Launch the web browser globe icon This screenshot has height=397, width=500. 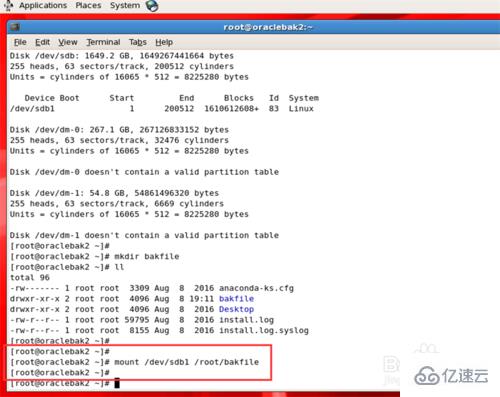152,6
